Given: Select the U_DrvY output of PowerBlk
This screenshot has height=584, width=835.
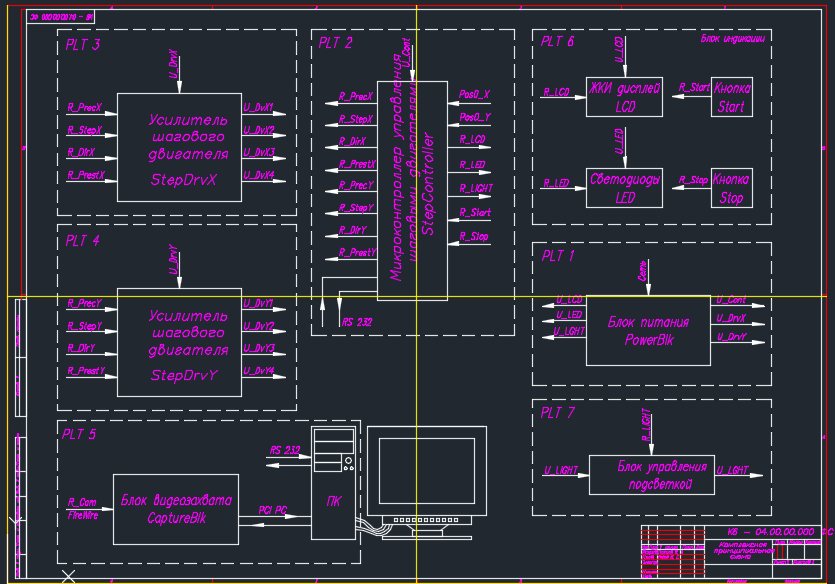Looking at the screenshot, I should coord(732,336).
